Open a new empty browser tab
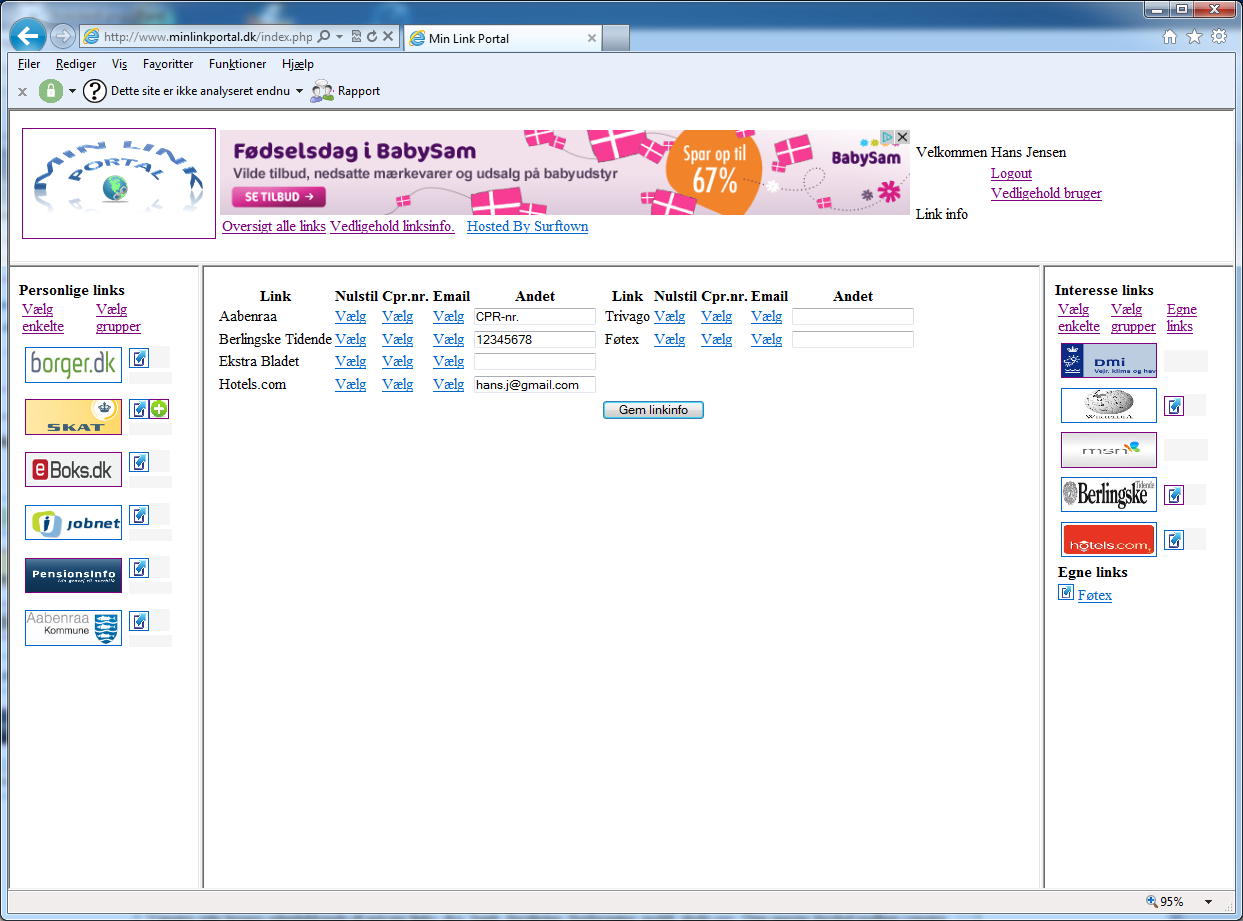This screenshot has width=1243, height=921. coord(616,39)
